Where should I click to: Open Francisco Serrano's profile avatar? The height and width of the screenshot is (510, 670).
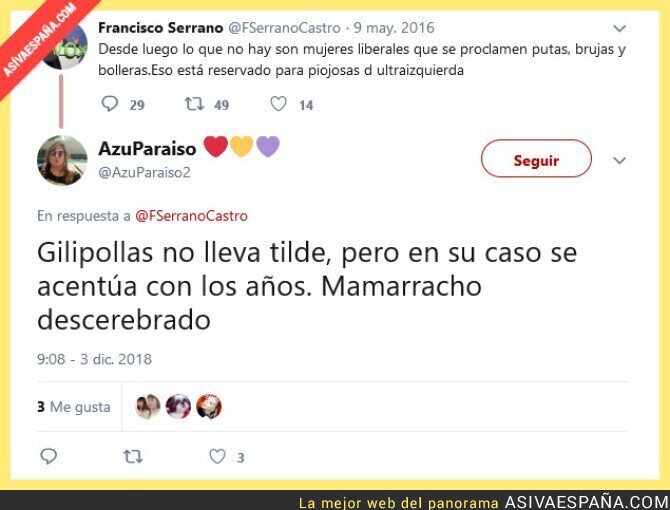tap(65, 46)
